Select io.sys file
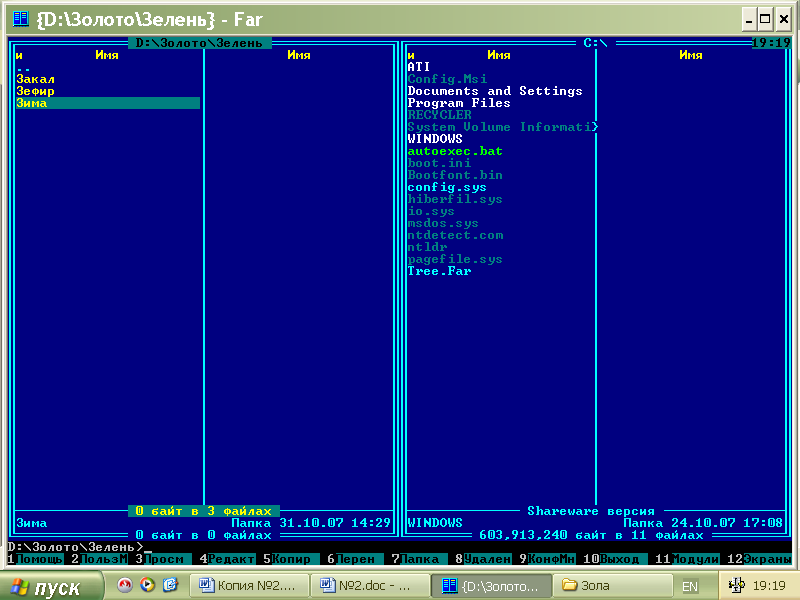Image resolution: width=800 pixels, height=600 pixels. pos(431,211)
